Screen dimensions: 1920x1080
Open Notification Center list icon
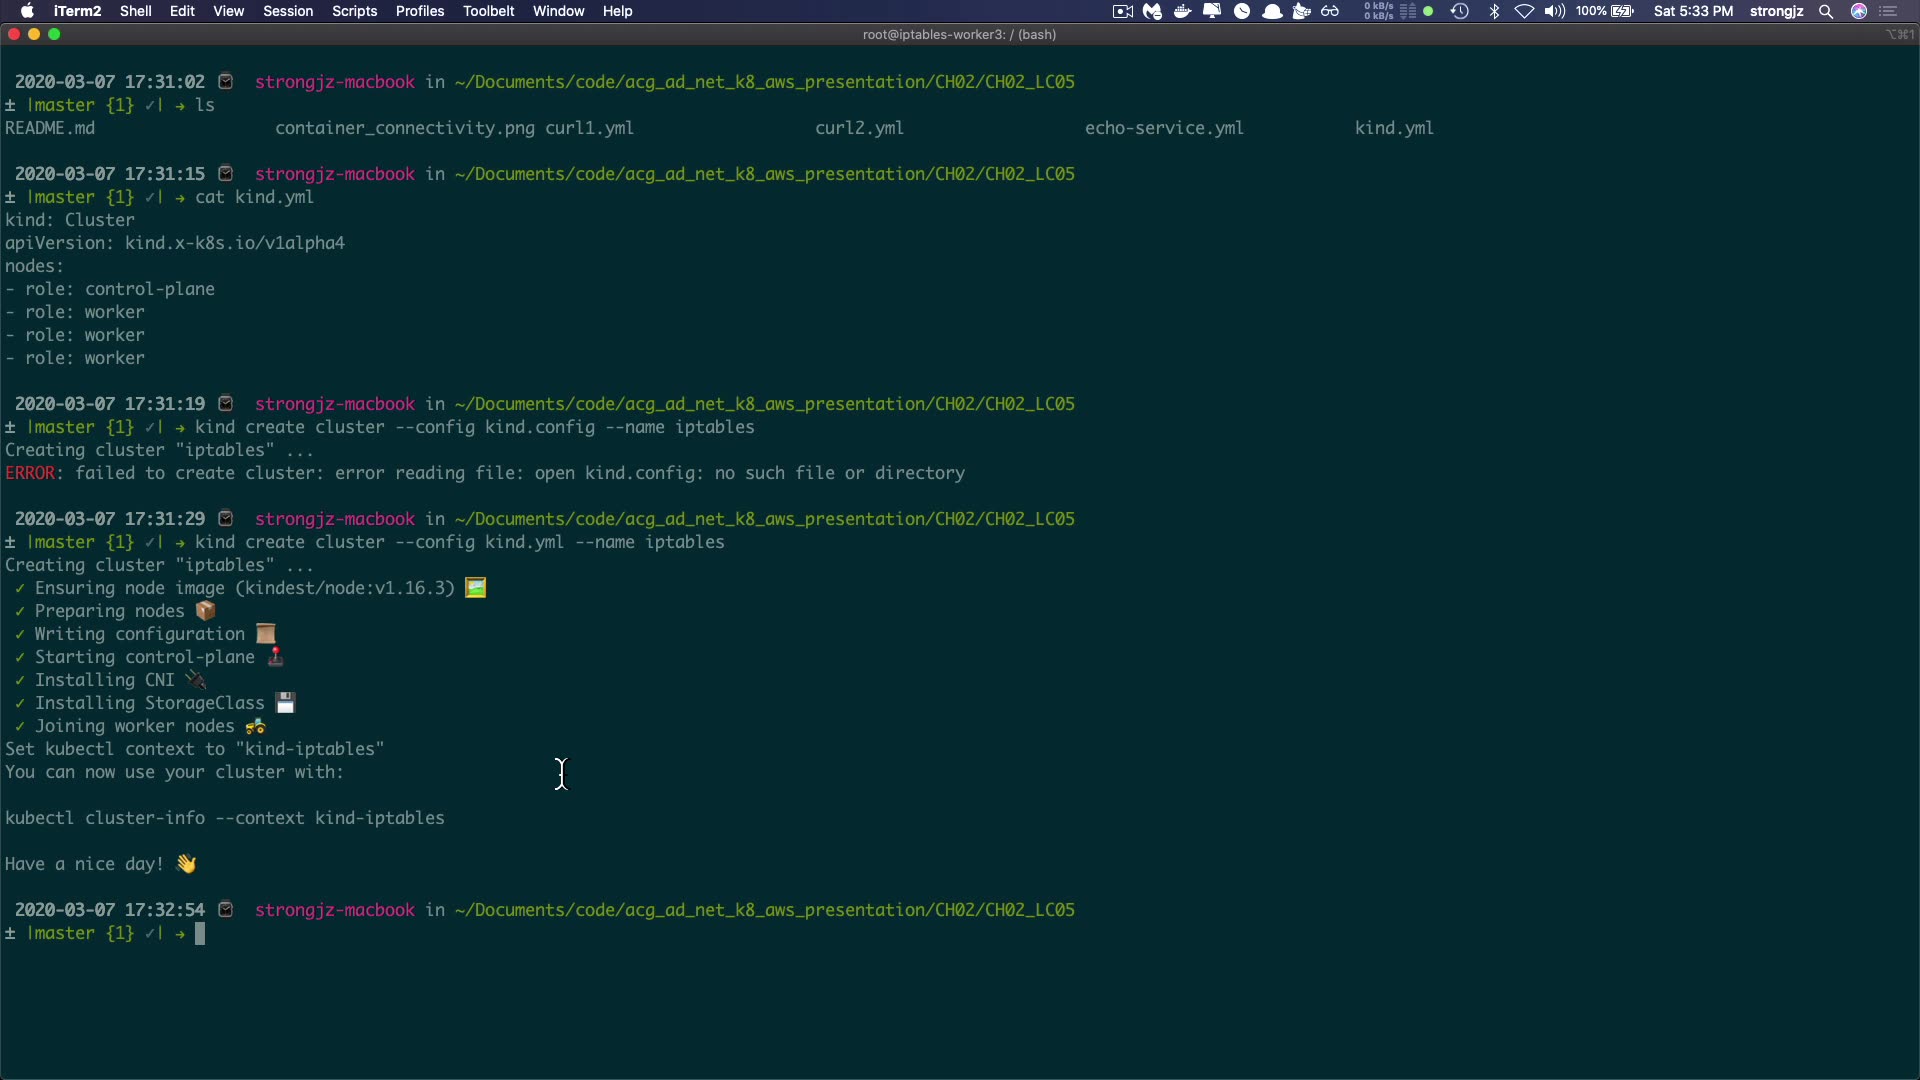pyautogui.click(x=1889, y=11)
